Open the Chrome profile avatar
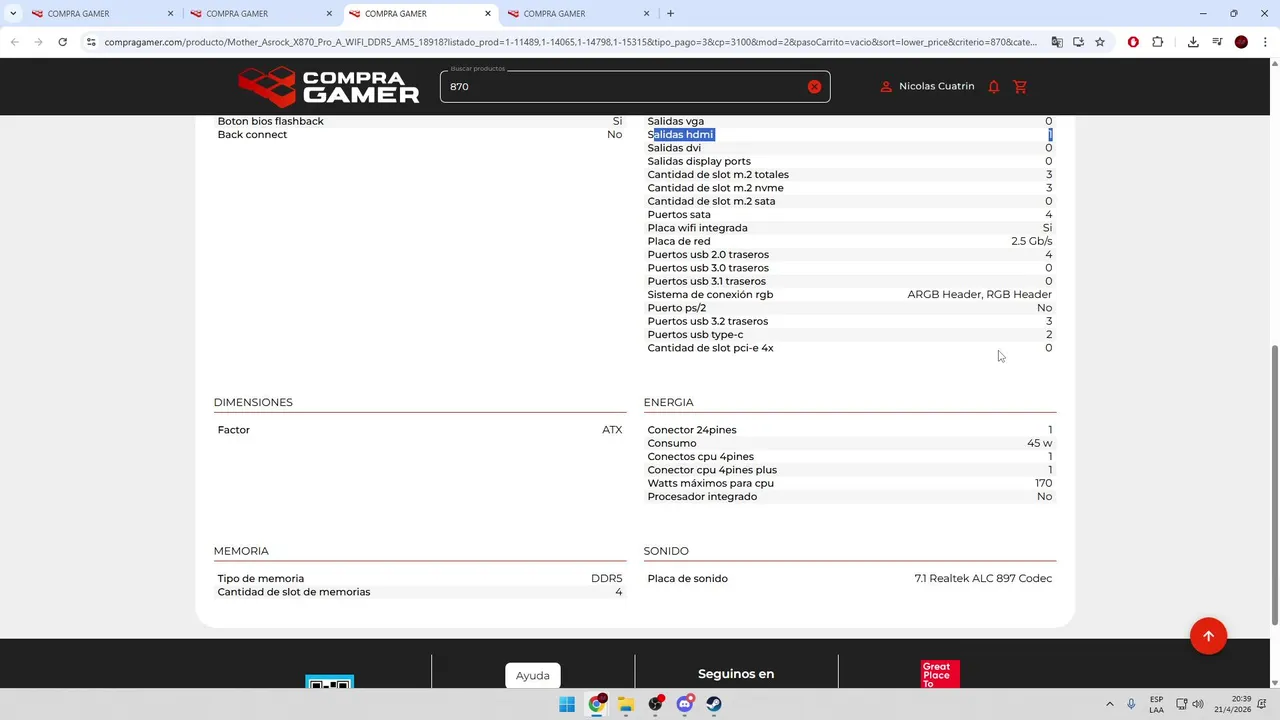1280x720 pixels. pos(1241,42)
